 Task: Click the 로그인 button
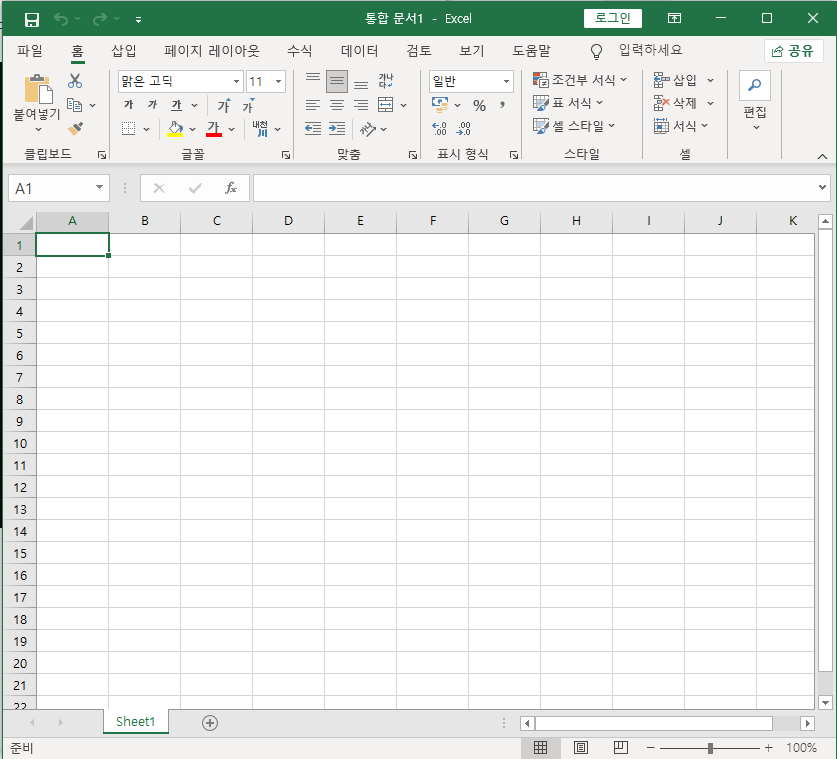coord(613,19)
